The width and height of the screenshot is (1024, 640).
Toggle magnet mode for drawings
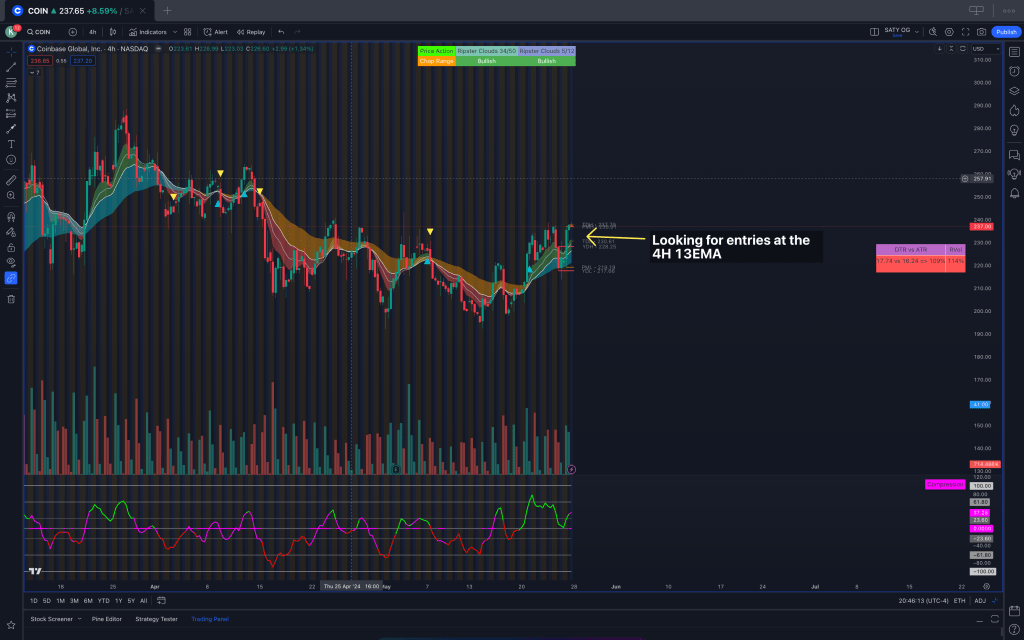11,216
